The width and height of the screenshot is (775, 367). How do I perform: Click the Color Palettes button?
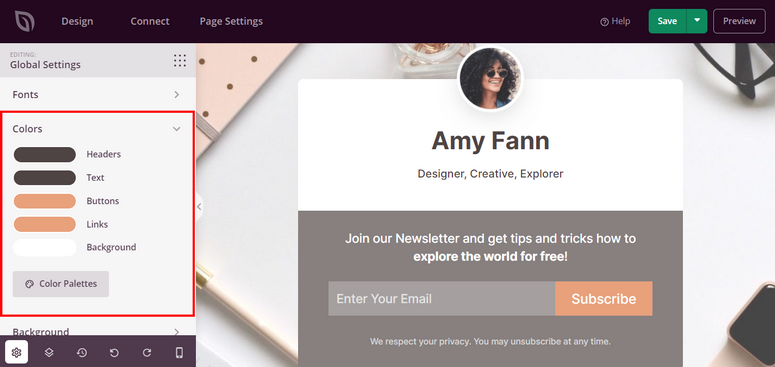[x=61, y=284]
